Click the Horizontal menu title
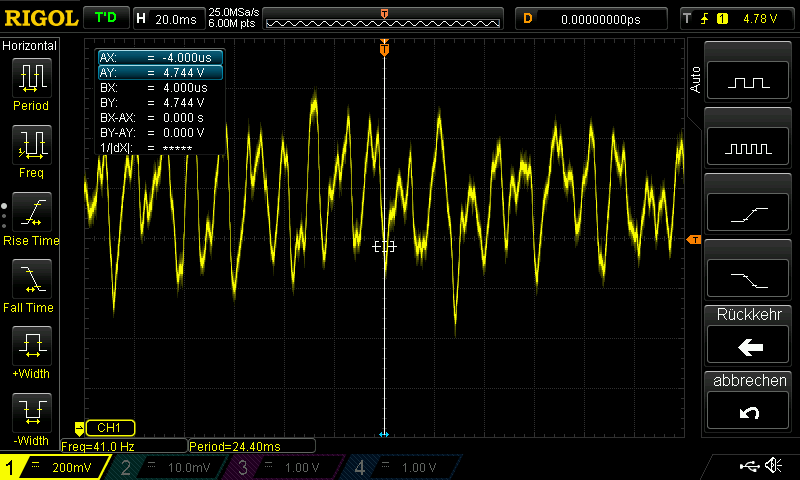Viewport: 800px width, 480px height. pyautogui.click(x=30, y=46)
